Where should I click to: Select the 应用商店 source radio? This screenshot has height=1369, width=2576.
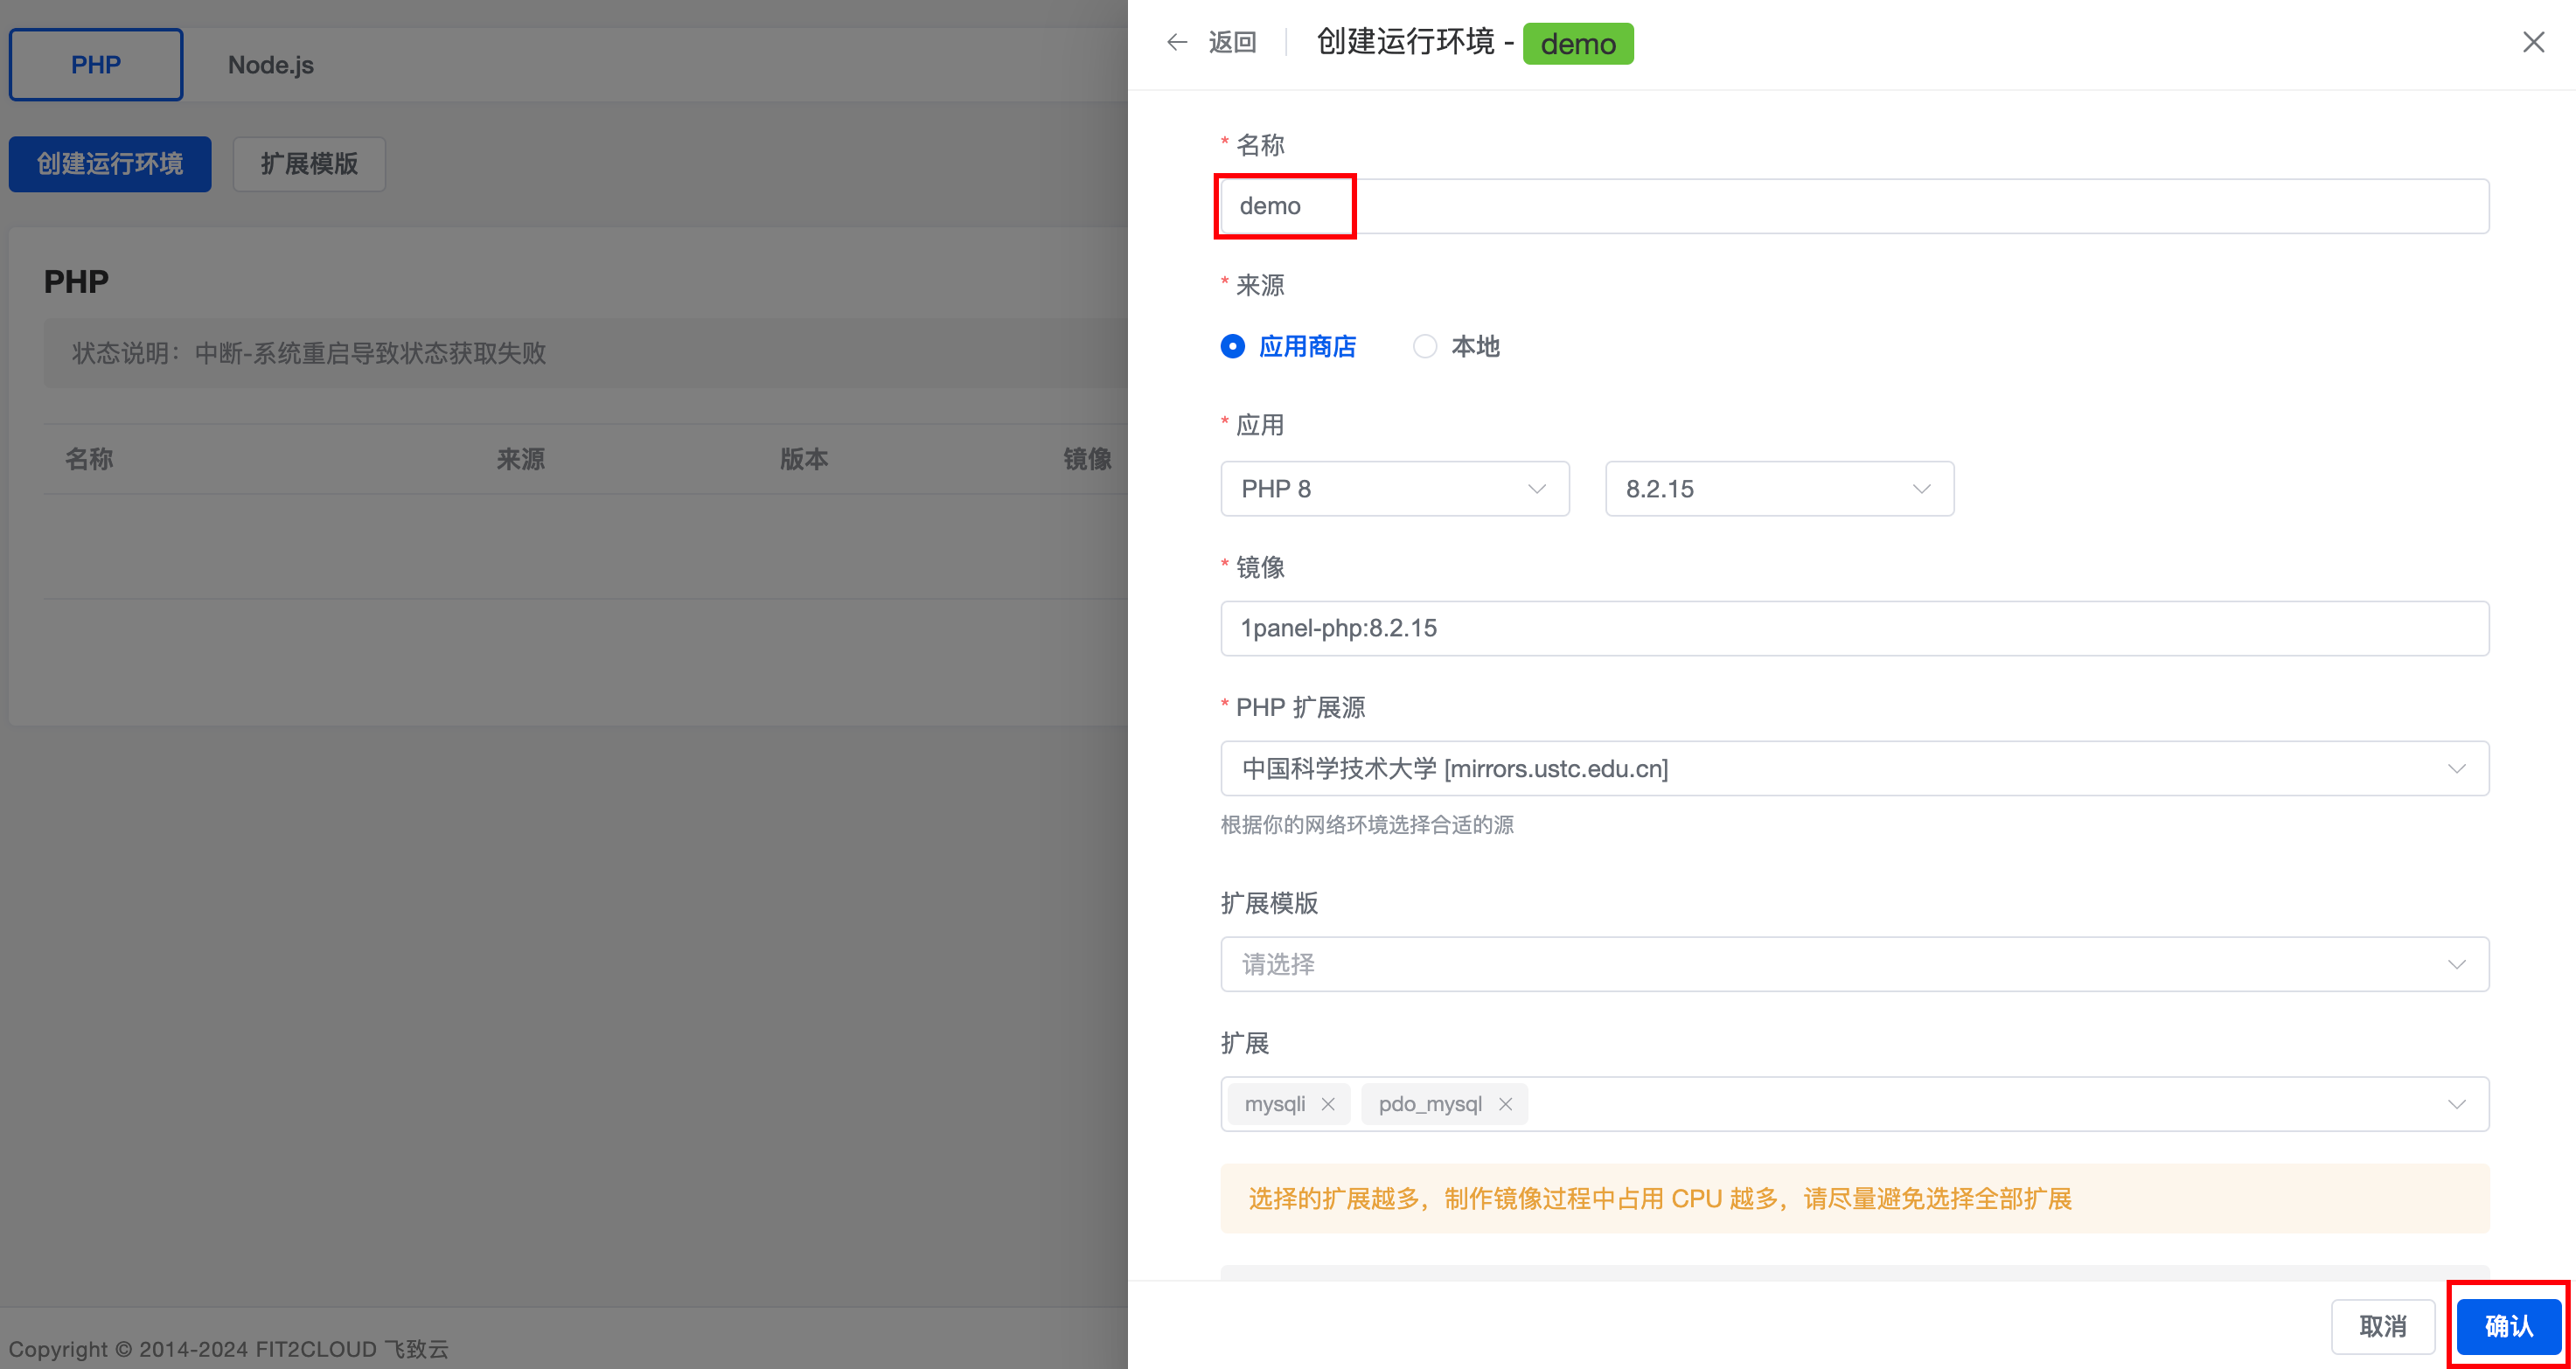click(1233, 346)
